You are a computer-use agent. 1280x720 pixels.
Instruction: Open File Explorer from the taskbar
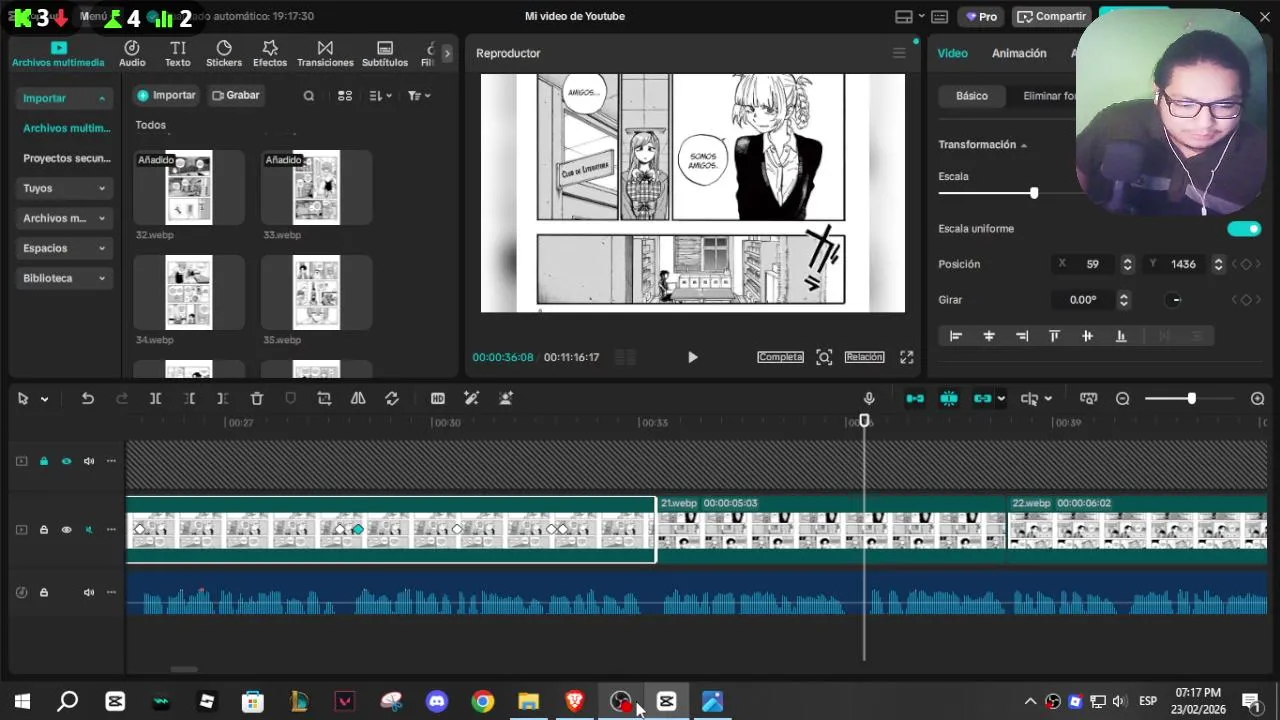coord(529,701)
